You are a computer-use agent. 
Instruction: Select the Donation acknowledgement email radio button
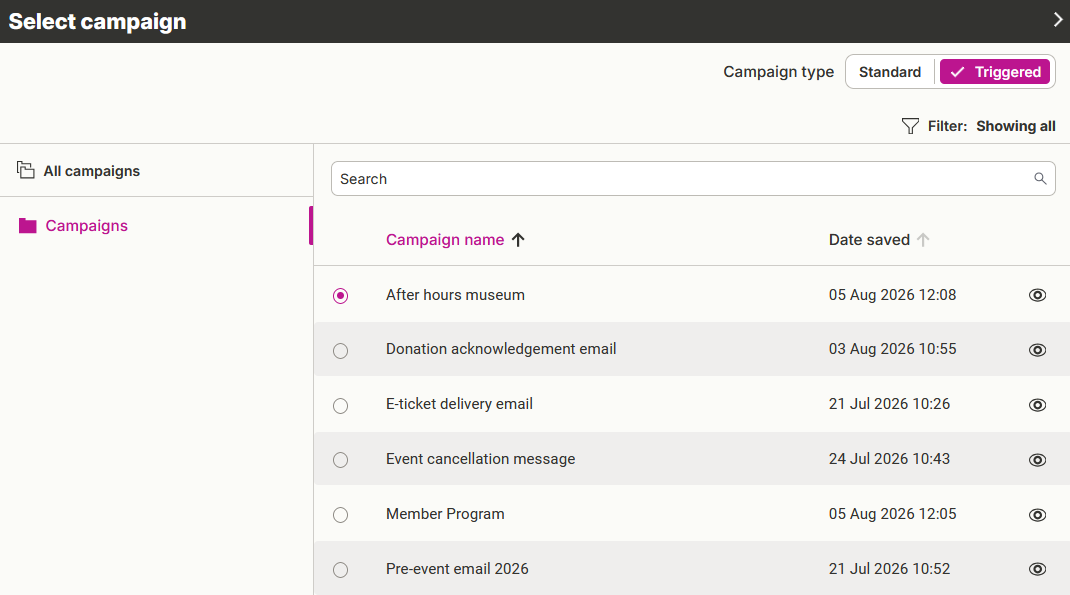coord(341,351)
